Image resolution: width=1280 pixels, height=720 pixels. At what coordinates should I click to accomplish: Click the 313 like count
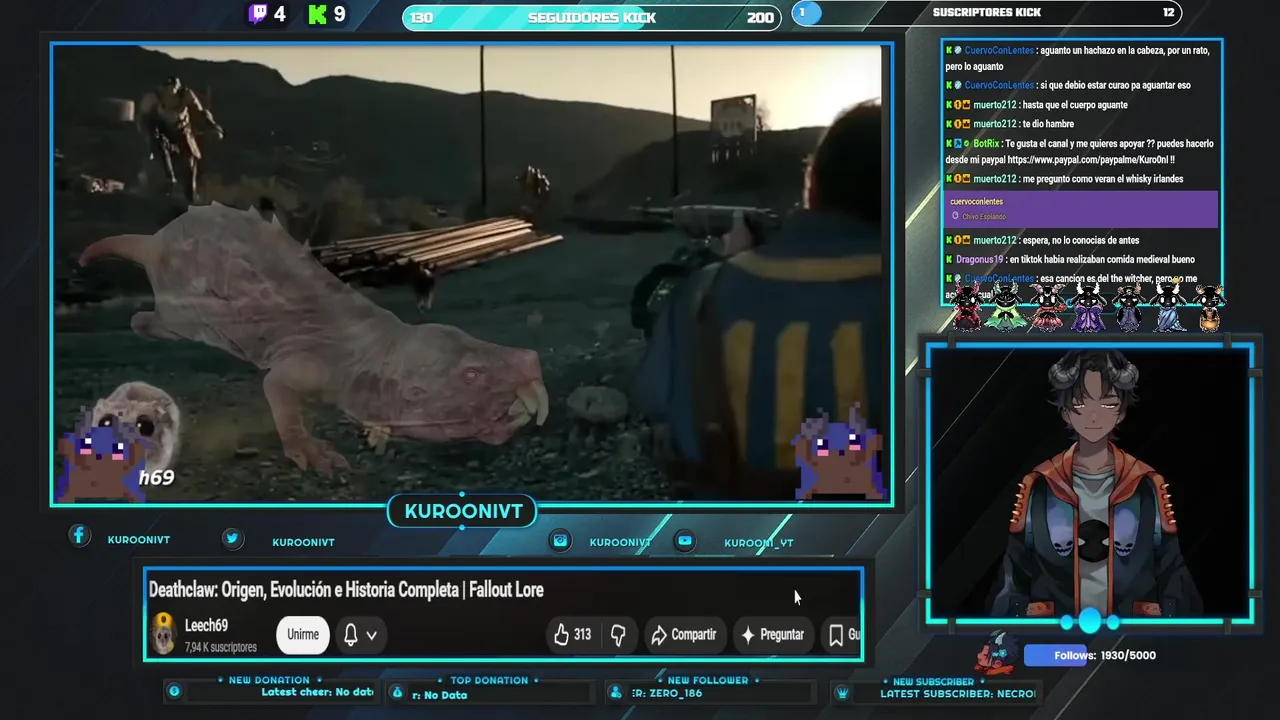[x=582, y=634]
